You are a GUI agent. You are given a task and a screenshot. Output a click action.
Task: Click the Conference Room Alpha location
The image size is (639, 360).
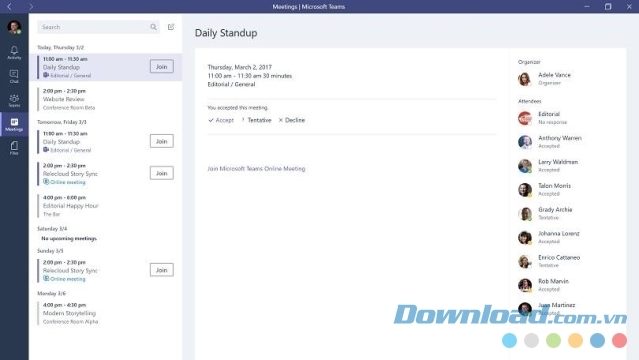coord(71,322)
